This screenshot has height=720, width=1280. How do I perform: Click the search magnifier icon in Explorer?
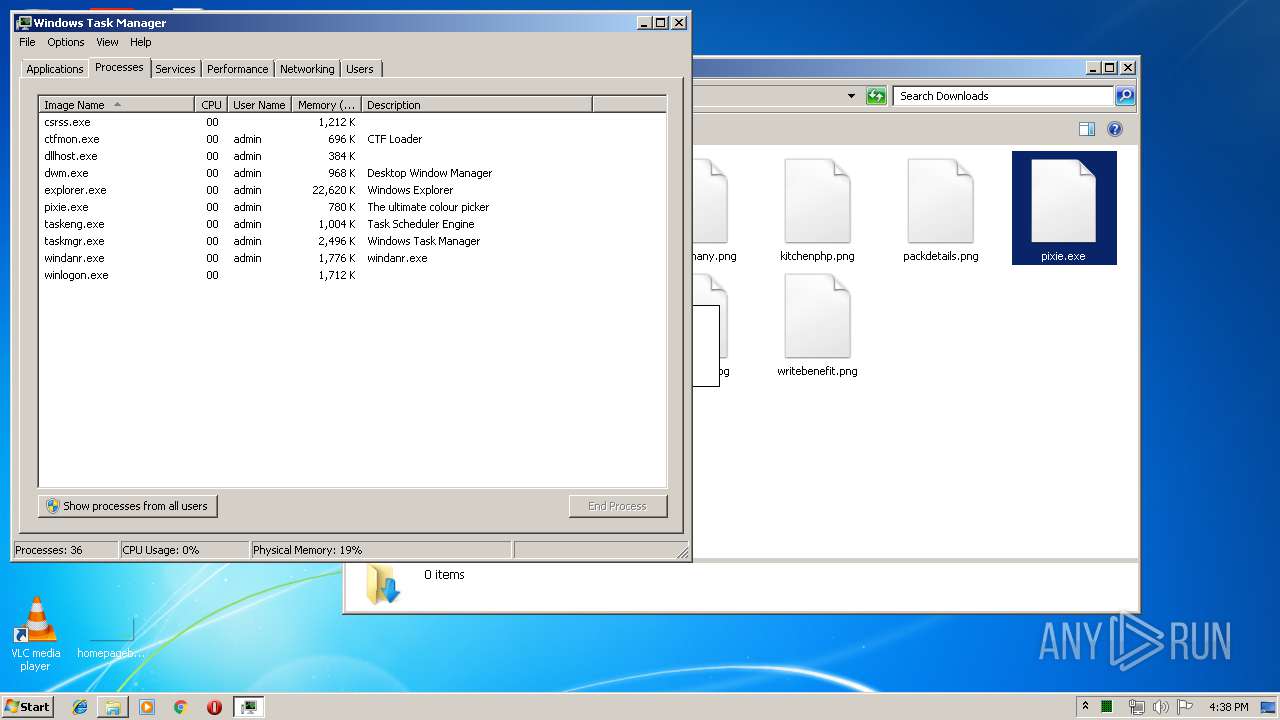pos(1125,96)
